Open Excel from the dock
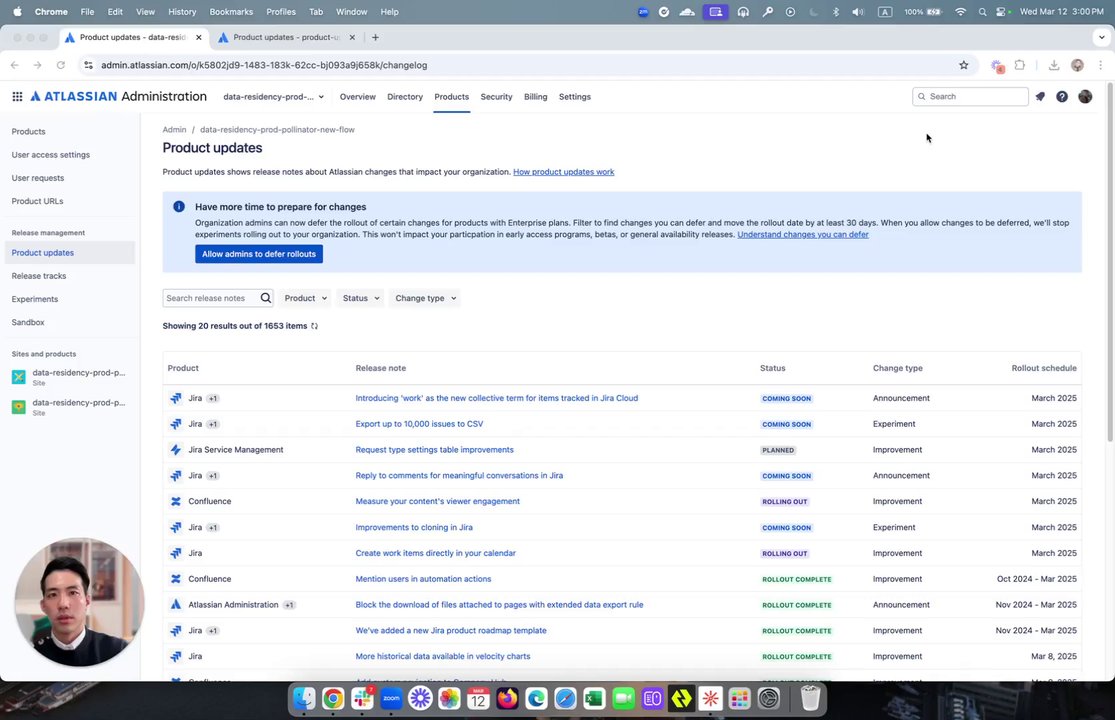This screenshot has height=720, width=1115. pos(594,699)
